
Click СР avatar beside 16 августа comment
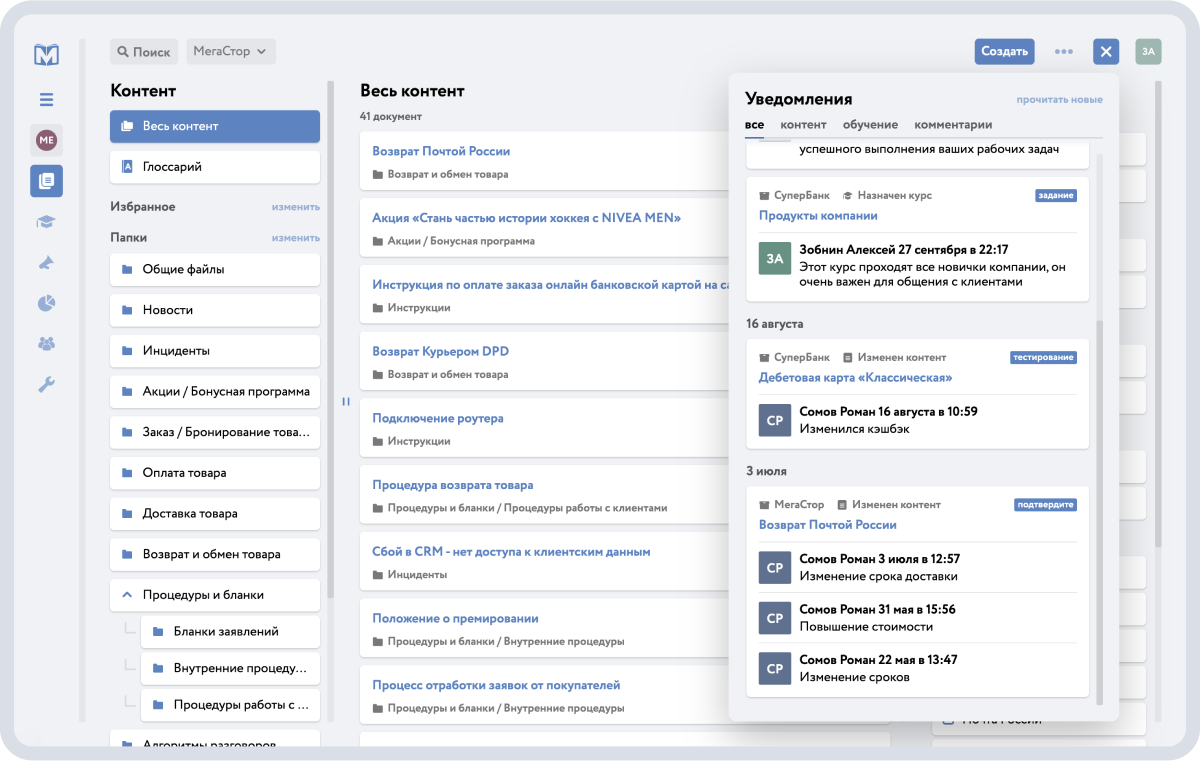(775, 420)
